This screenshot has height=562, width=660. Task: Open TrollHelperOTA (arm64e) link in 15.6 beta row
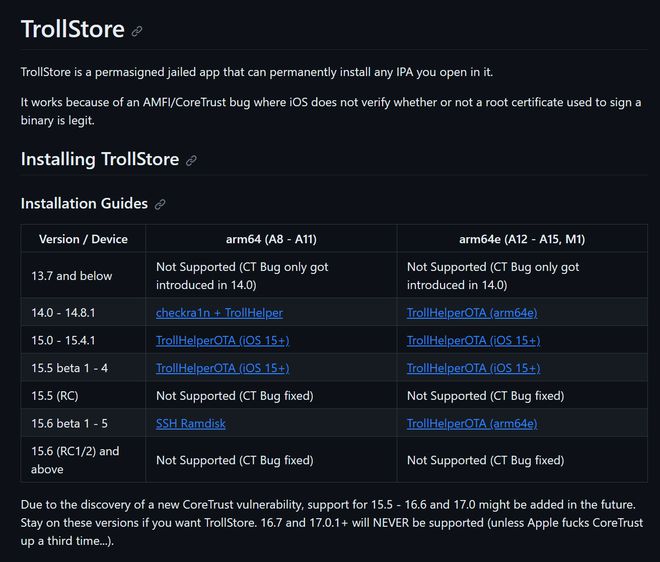pyautogui.click(x=472, y=423)
